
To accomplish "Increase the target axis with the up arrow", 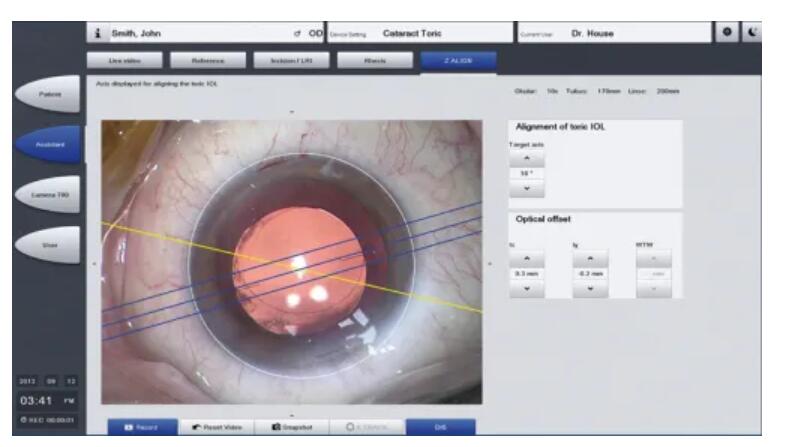I will (x=527, y=159).
